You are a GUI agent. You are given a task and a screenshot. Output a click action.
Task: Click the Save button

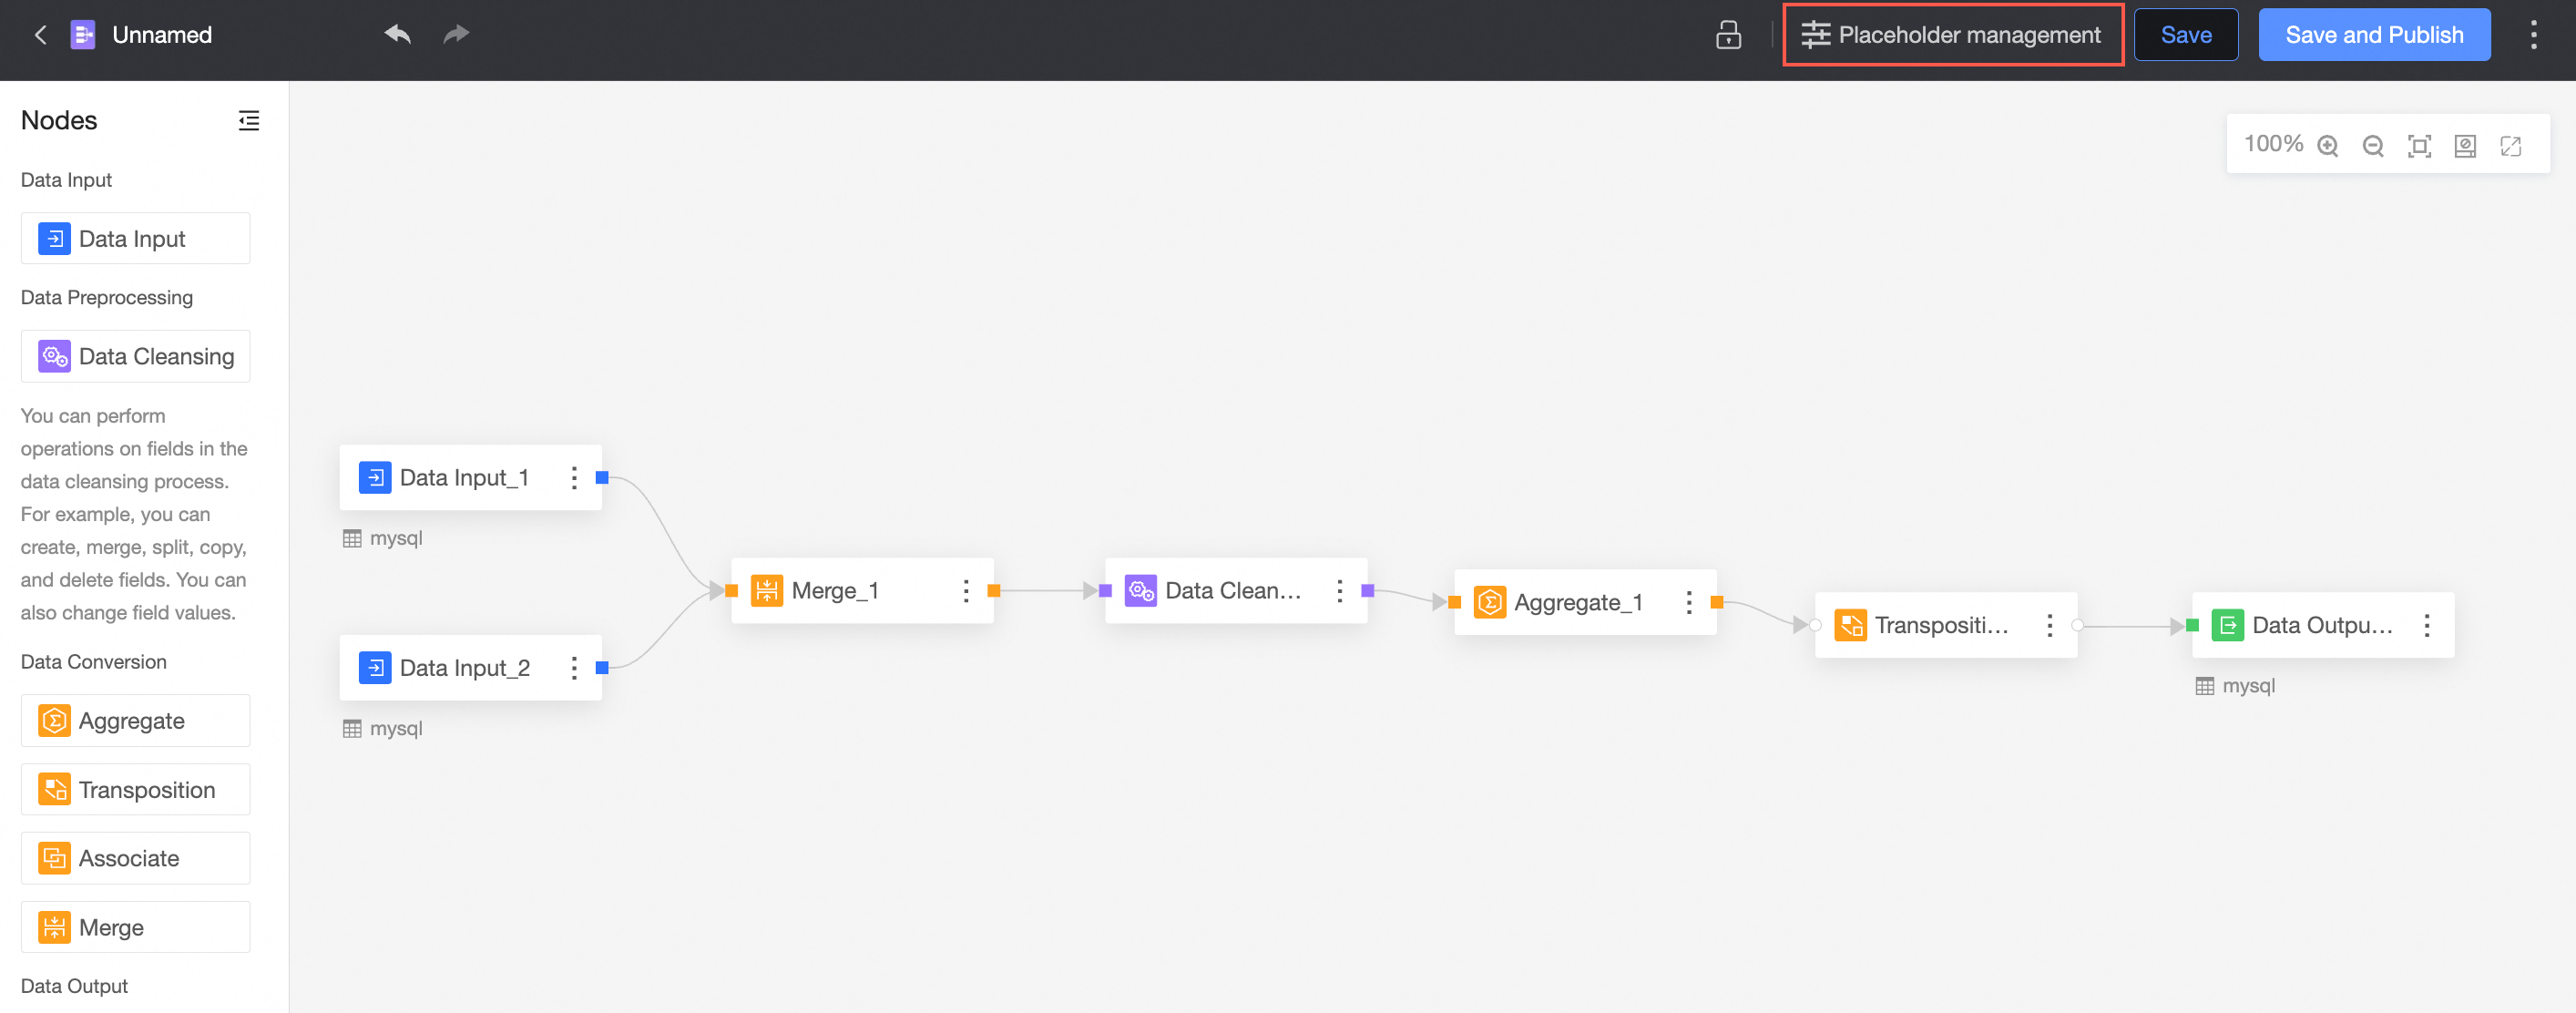2186,35
